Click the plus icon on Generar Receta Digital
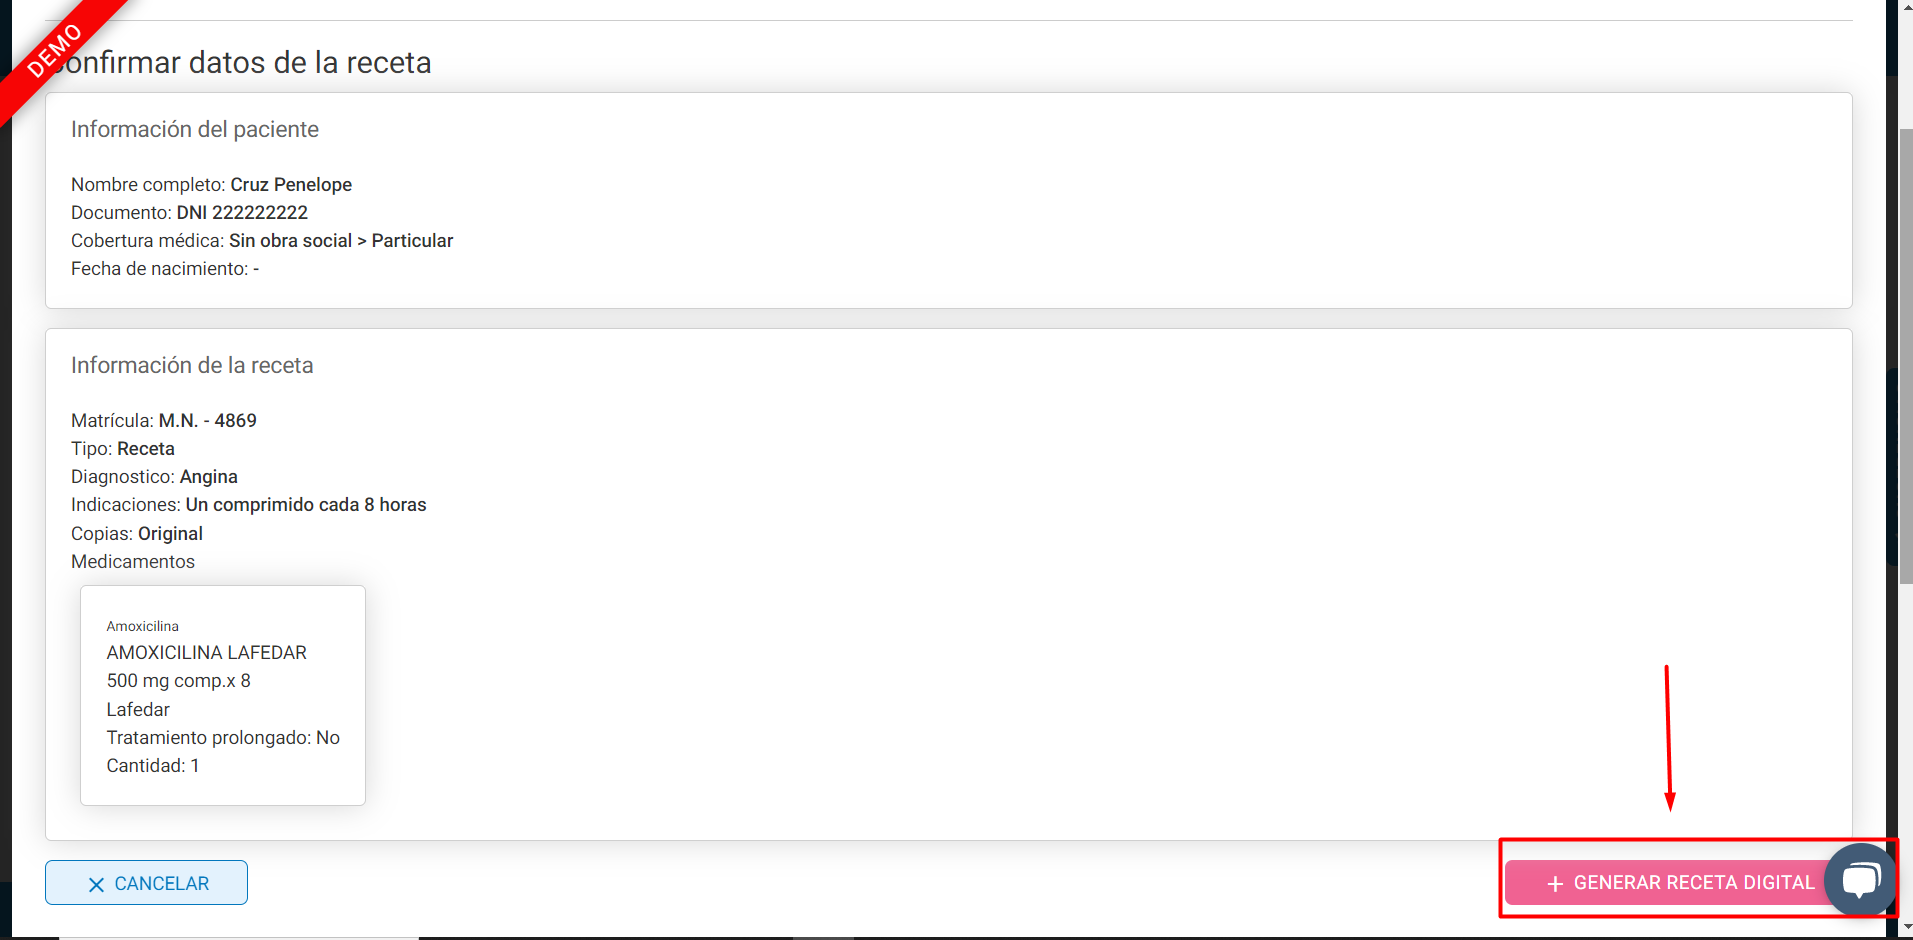This screenshot has width=1913, height=940. click(1555, 884)
